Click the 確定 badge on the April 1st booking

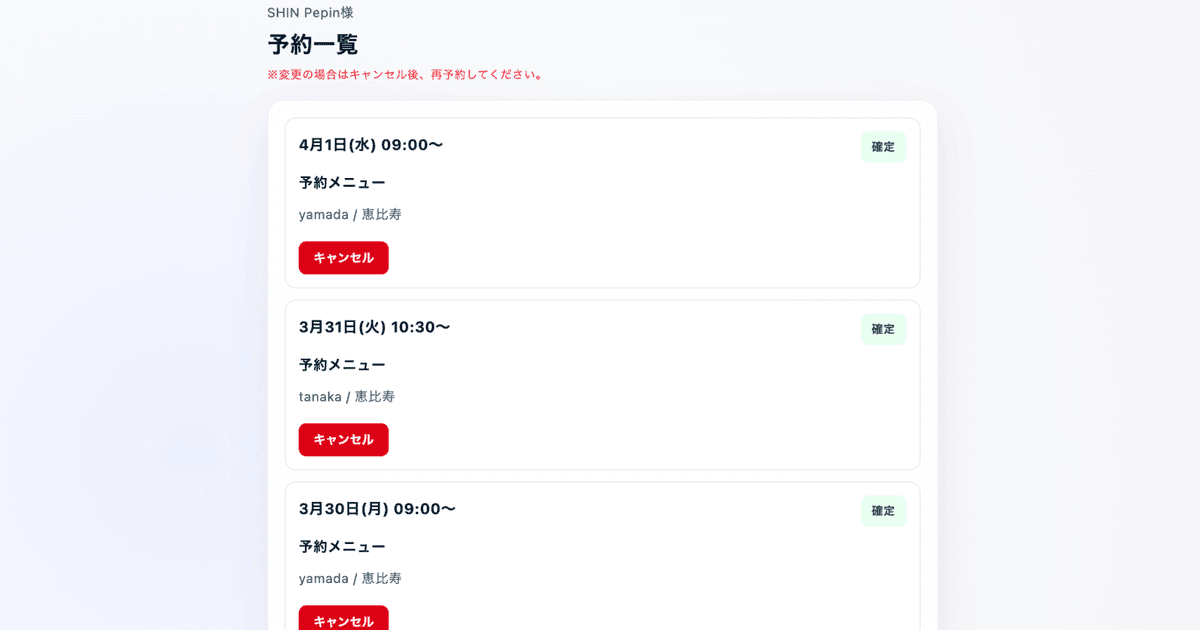point(883,147)
